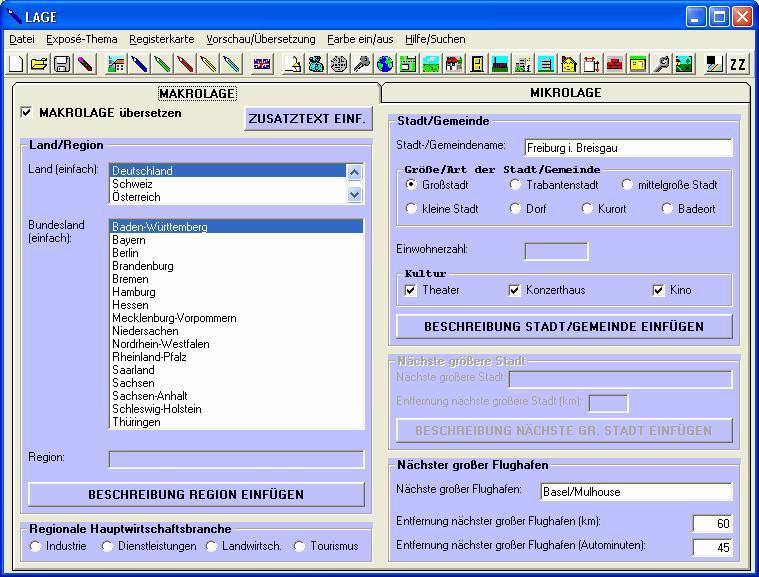The height and width of the screenshot is (577, 759).
Task: Open the Exposé-Thema menu
Action: click(x=82, y=39)
